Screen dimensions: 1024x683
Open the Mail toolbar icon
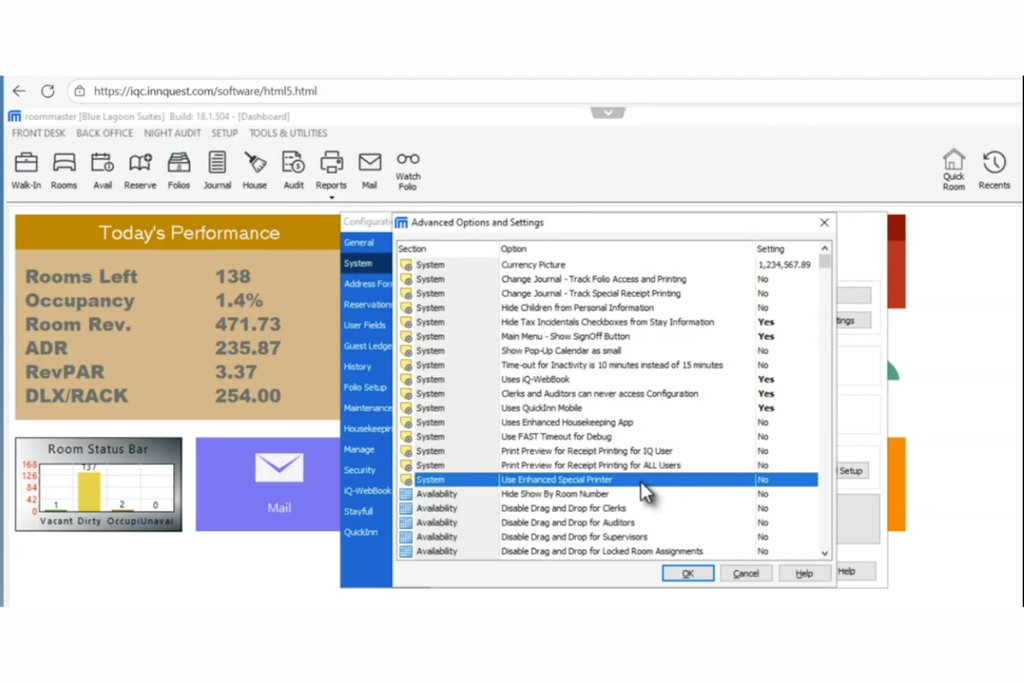pos(370,170)
